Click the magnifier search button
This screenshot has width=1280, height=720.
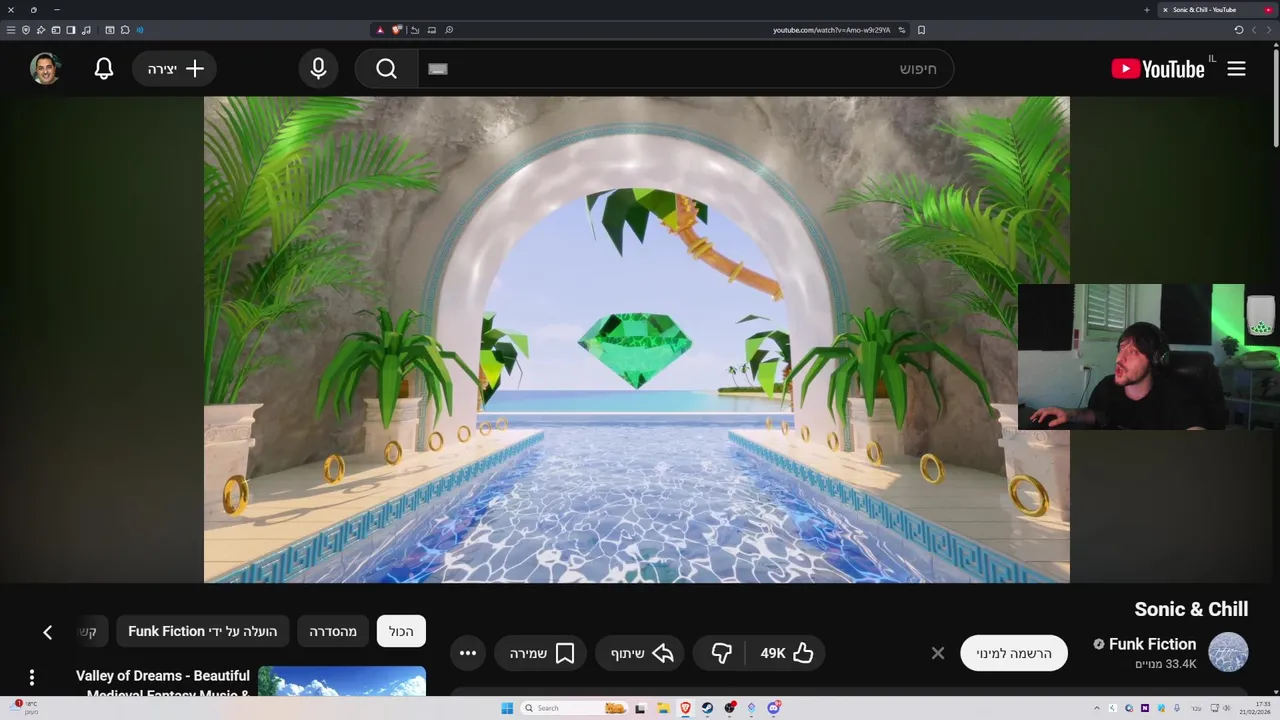[x=387, y=68]
